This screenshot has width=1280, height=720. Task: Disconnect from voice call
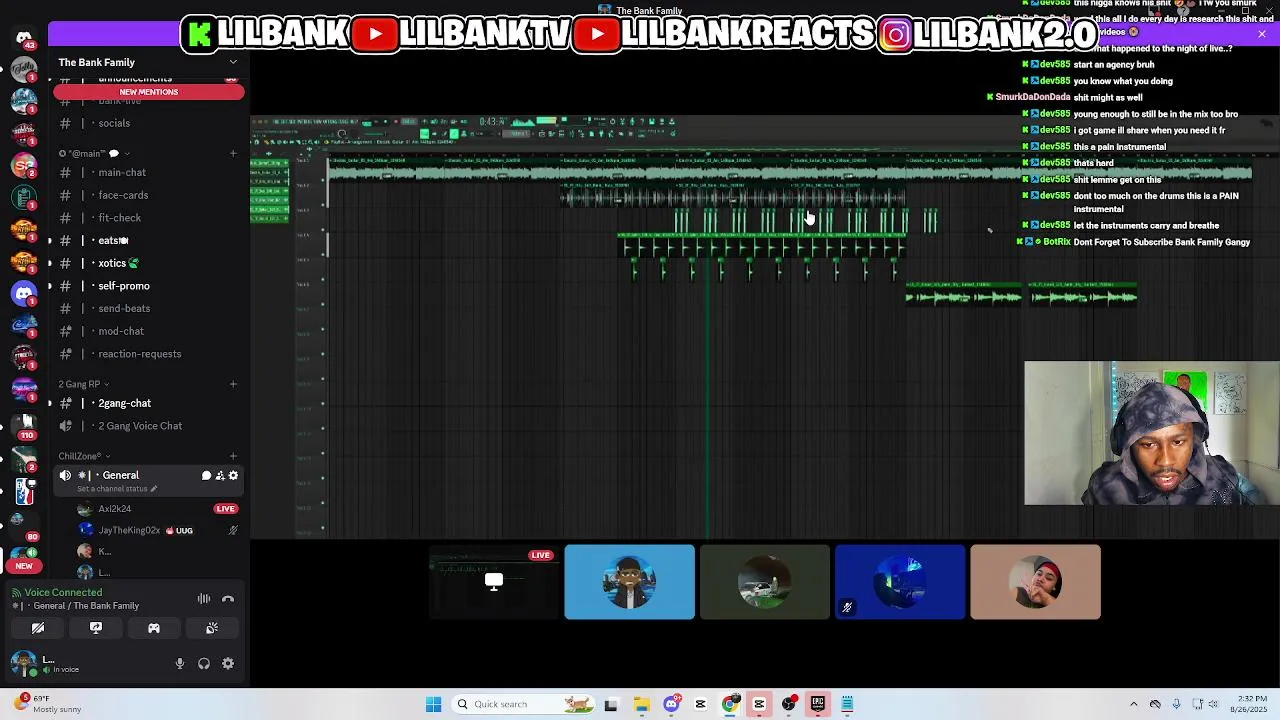point(228,599)
